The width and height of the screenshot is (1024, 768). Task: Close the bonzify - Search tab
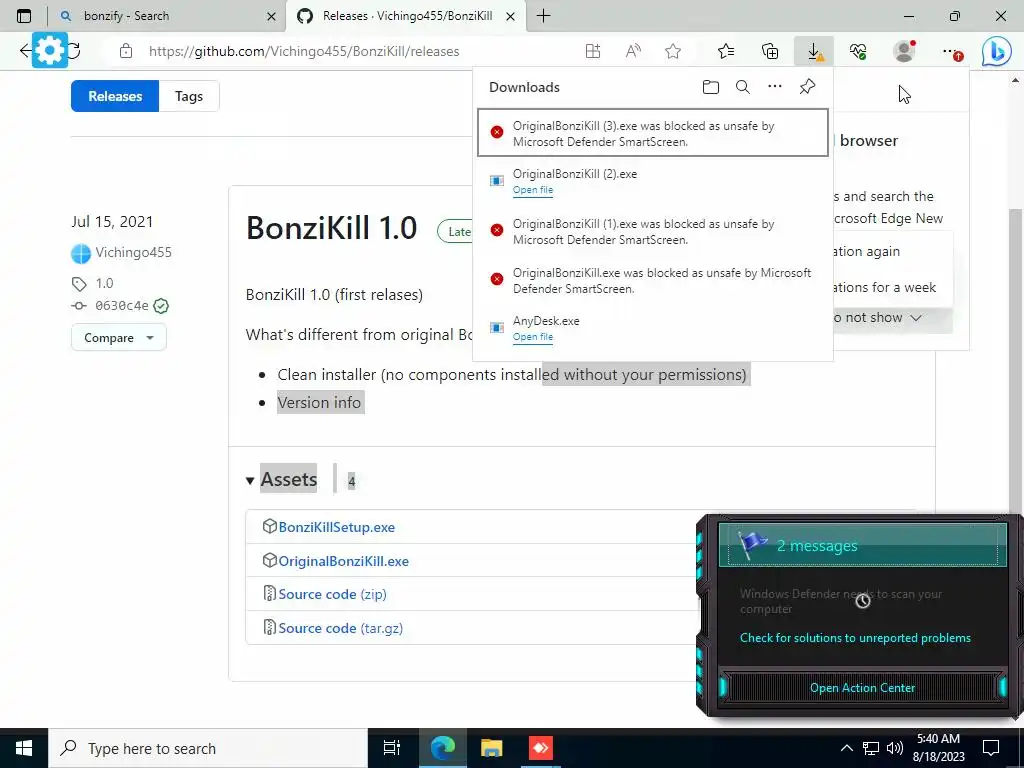[271, 16]
